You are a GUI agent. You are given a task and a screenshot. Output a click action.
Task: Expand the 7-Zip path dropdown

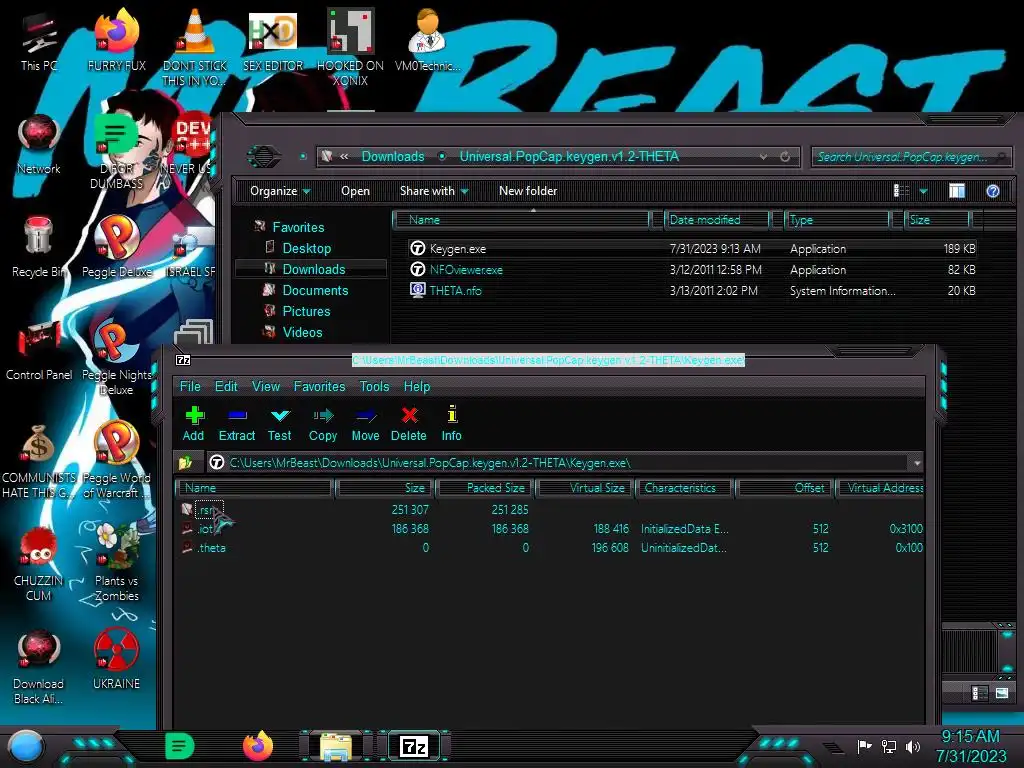pyautogui.click(x=916, y=462)
